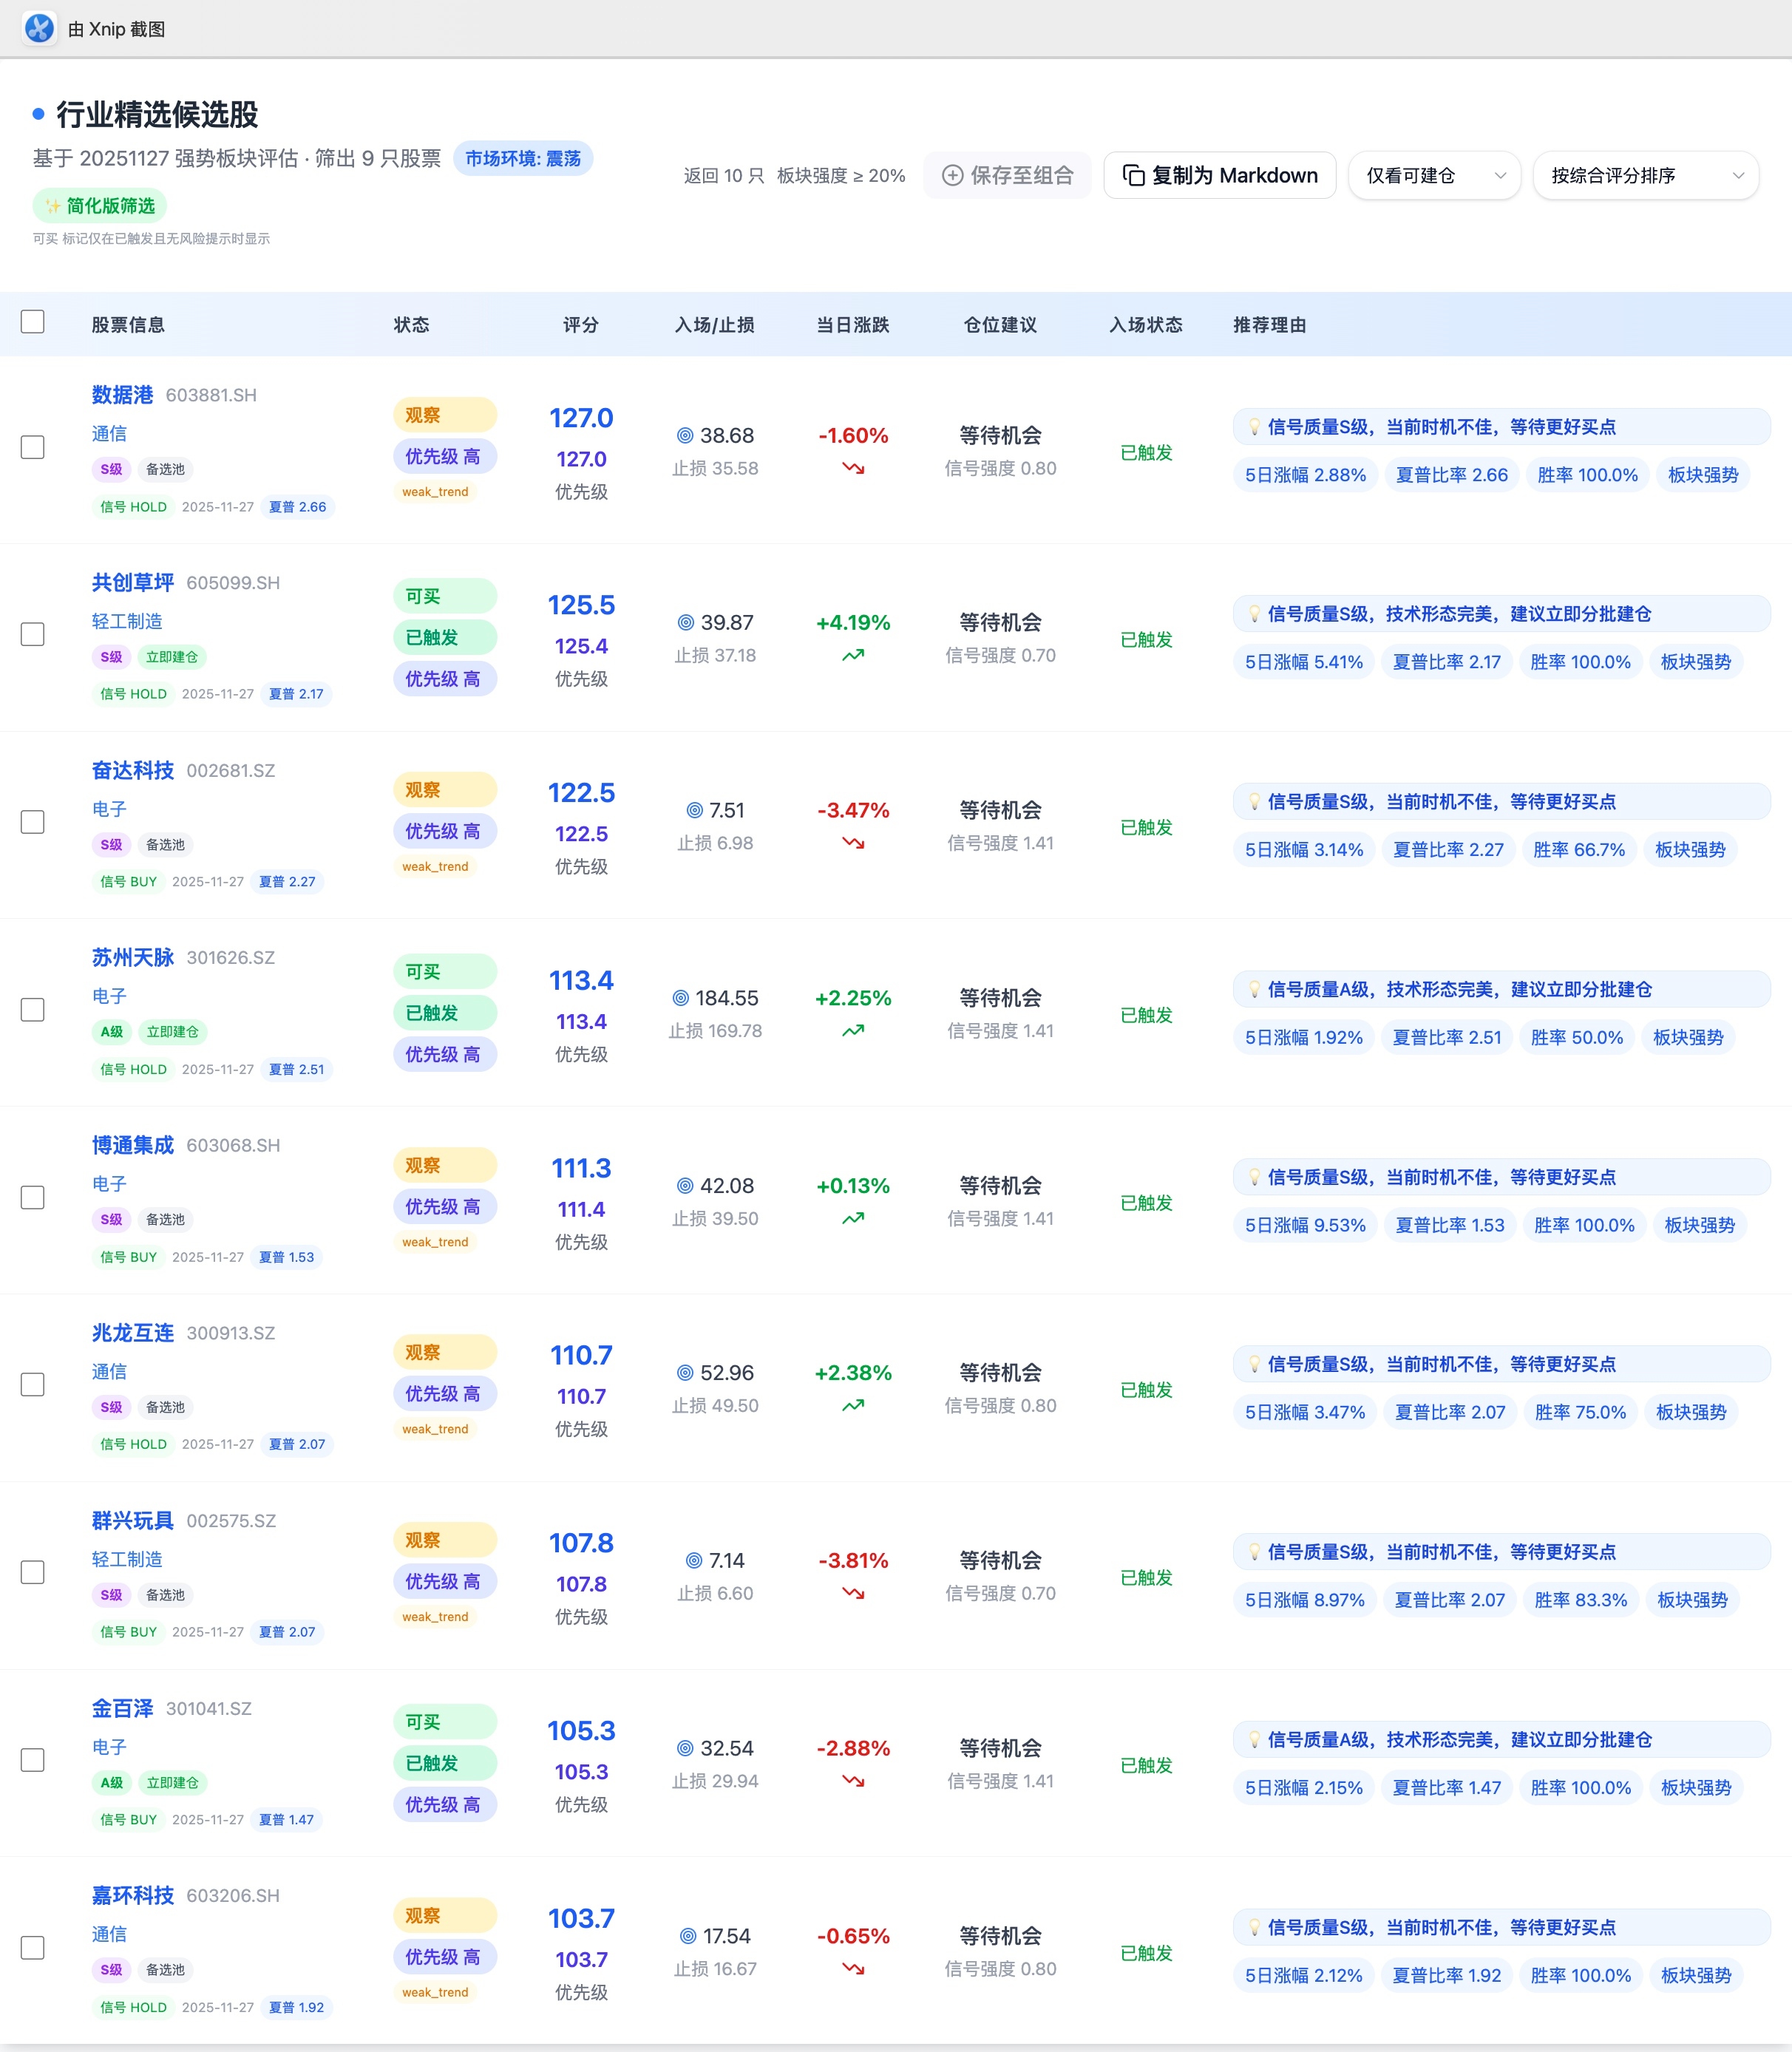Viewport: 1792px width, 2052px height.
Task: Click the green up-trend arrow for 共创草坪
Action: (853, 656)
